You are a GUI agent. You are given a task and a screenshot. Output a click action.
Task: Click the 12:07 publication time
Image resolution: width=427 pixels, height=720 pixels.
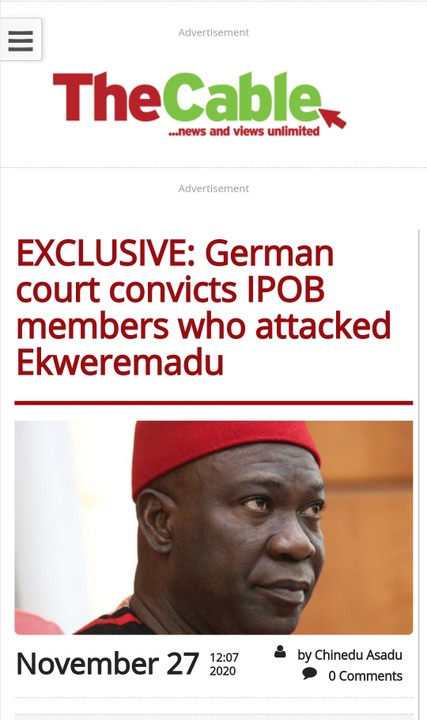tap(224, 658)
